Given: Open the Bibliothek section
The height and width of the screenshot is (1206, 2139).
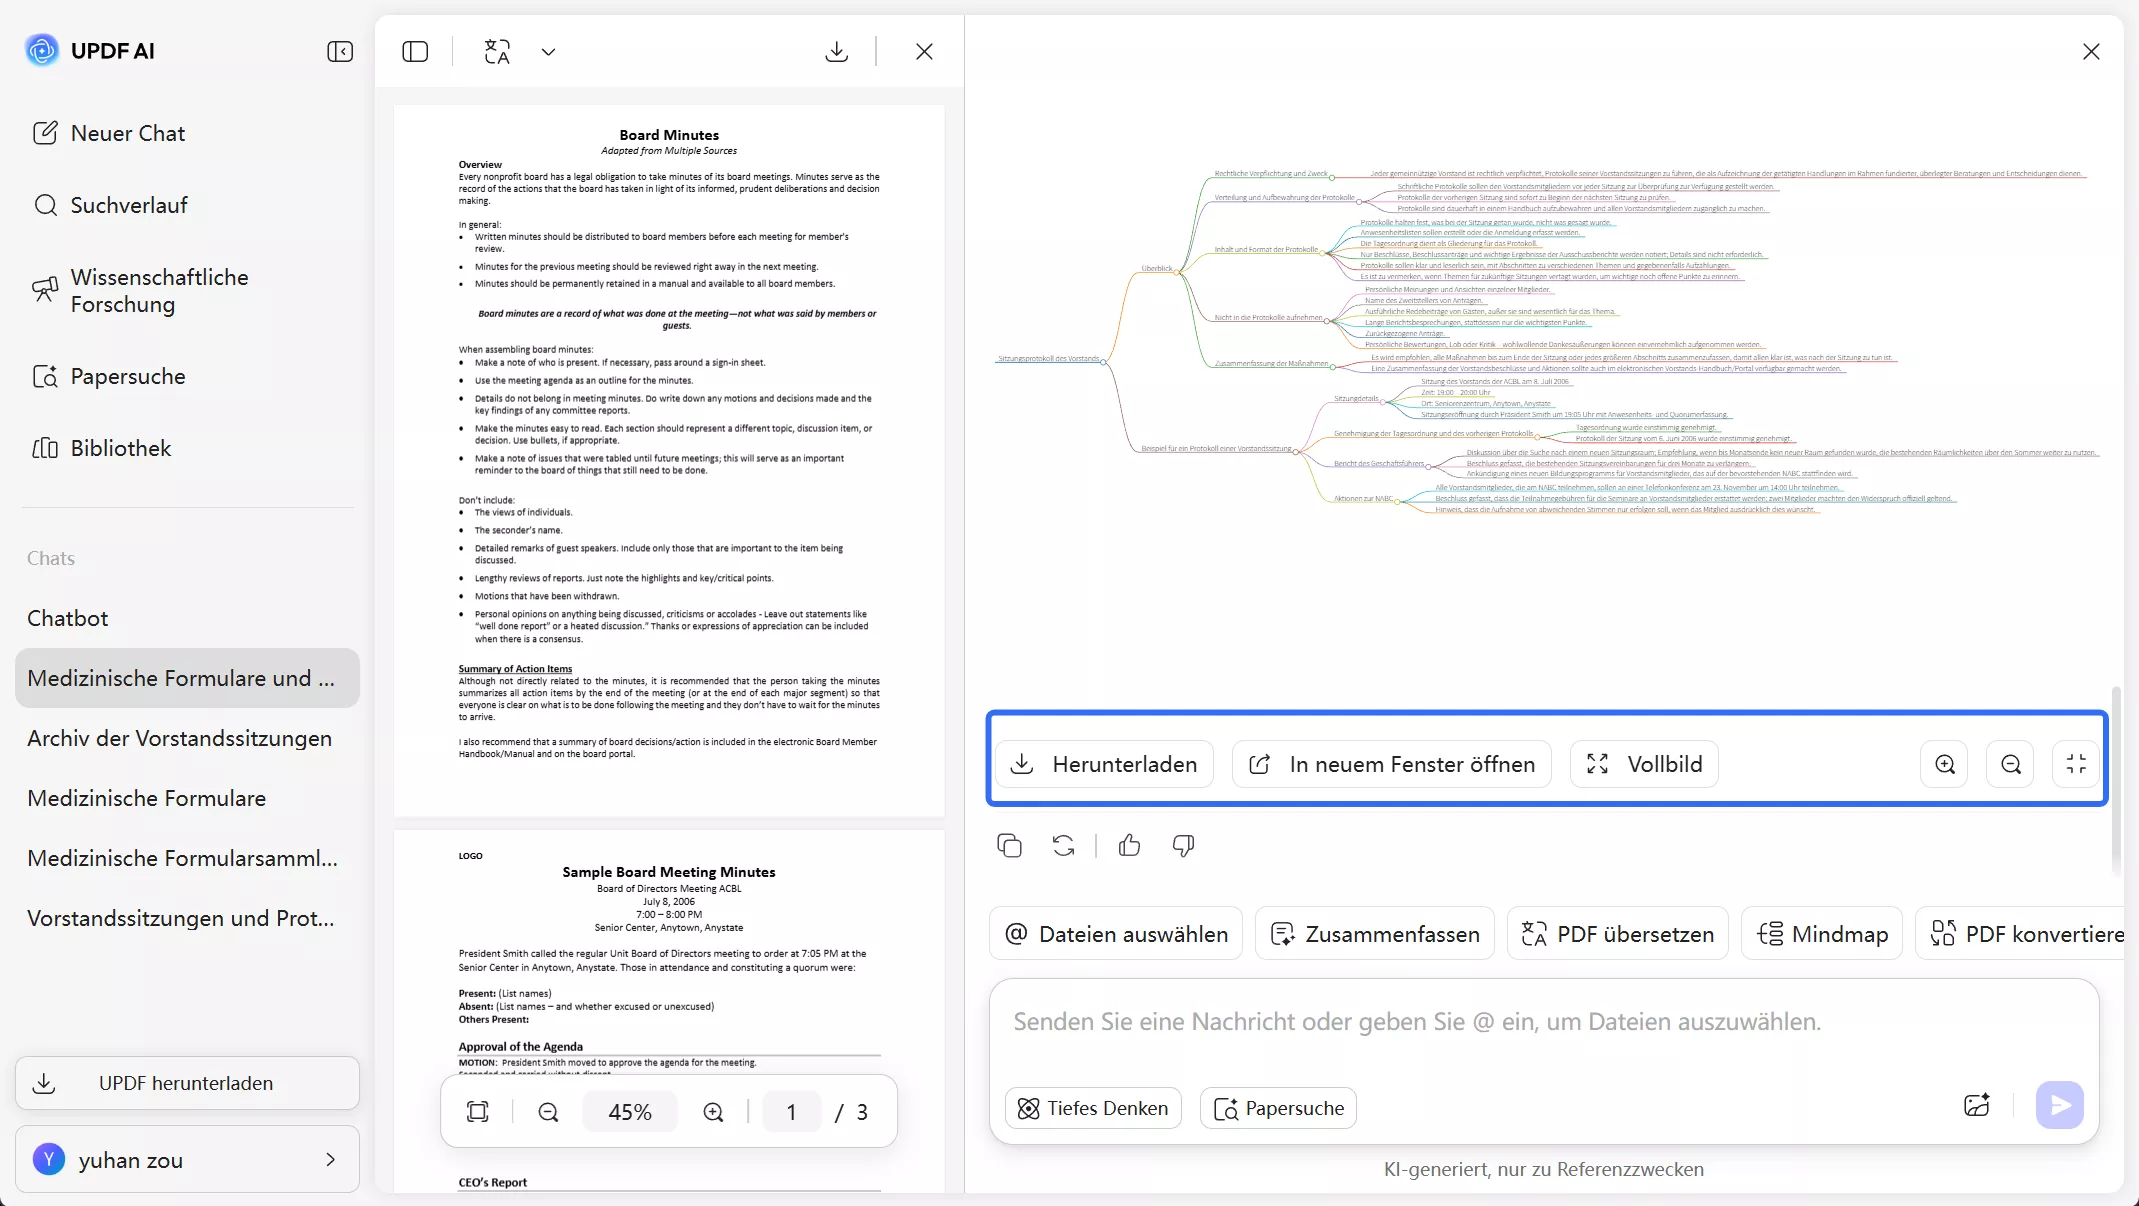Looking at the screenshot, I should (120, 448).
